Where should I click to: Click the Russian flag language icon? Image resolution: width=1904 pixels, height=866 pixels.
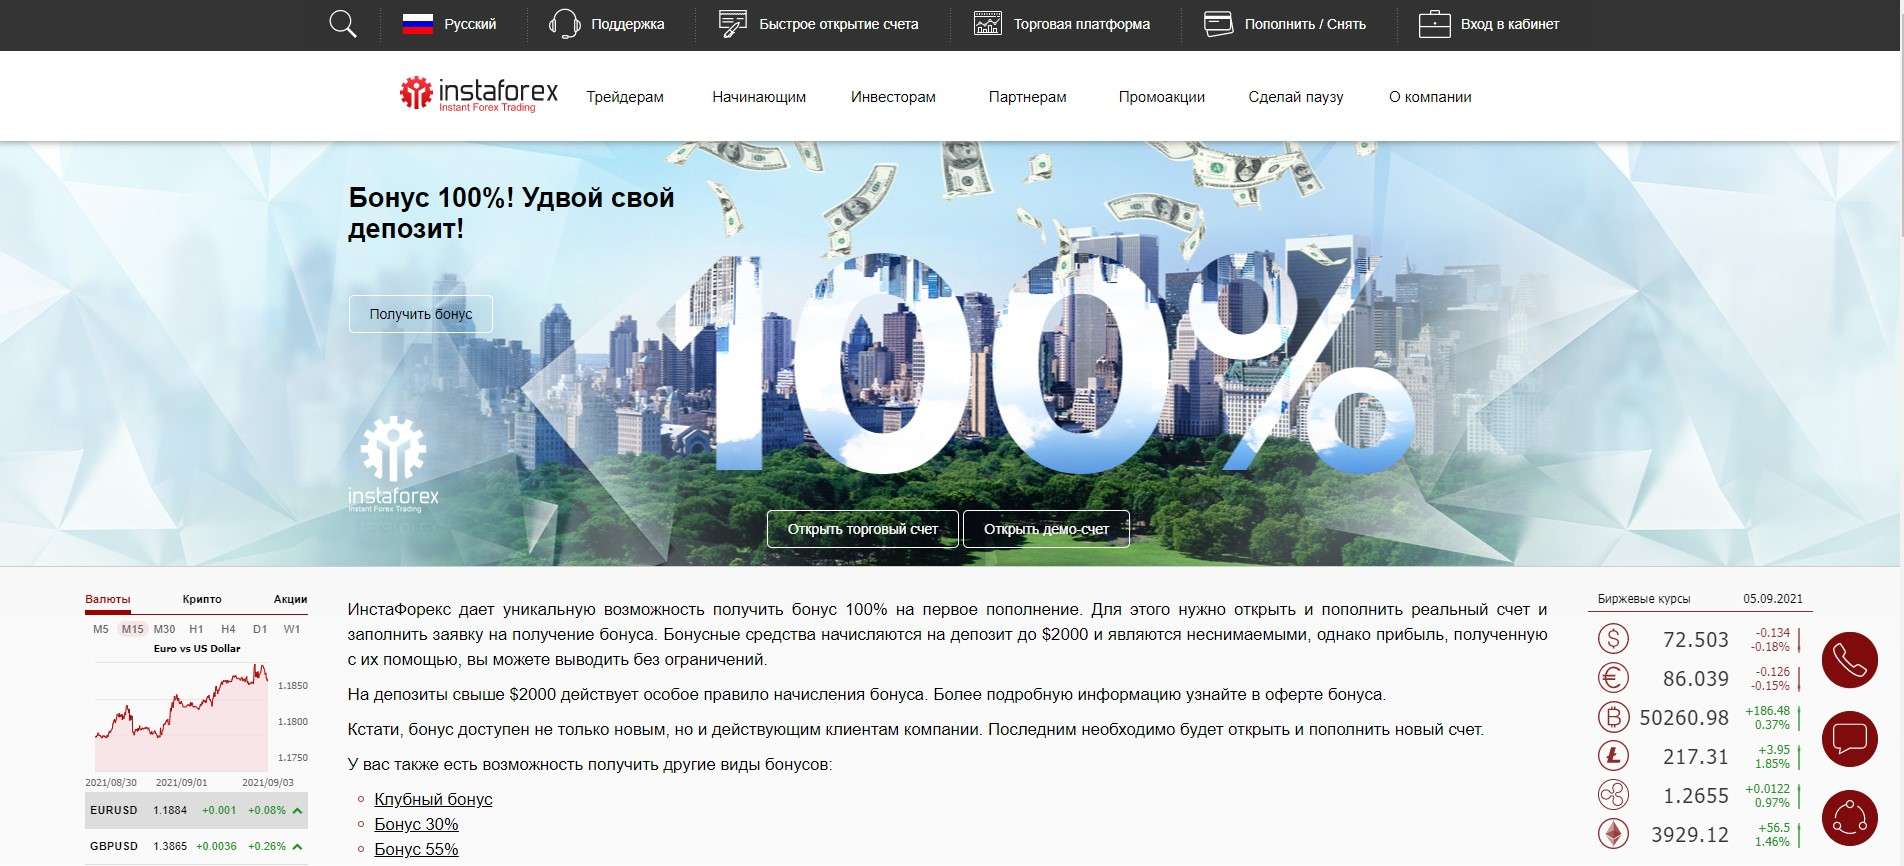tap(417, 24)
